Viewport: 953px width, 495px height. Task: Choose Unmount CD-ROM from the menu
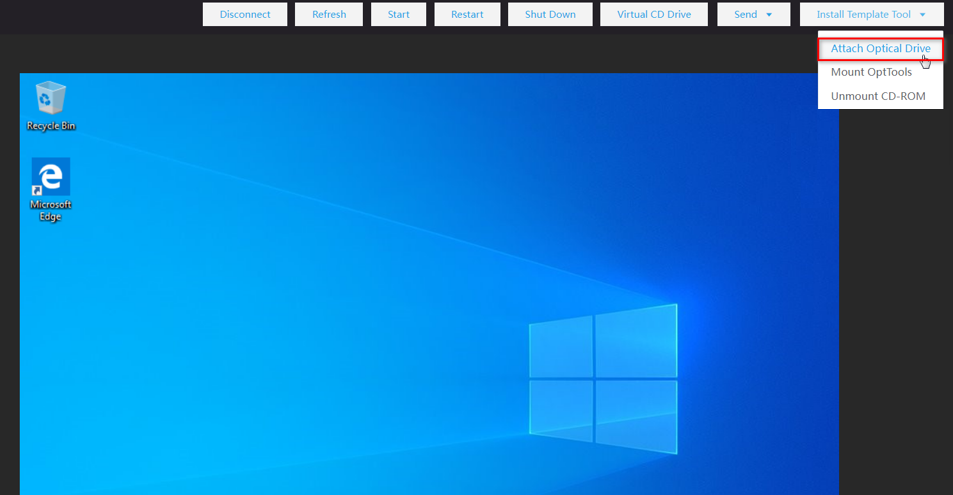pyautogui.click(x=881, y=96)
